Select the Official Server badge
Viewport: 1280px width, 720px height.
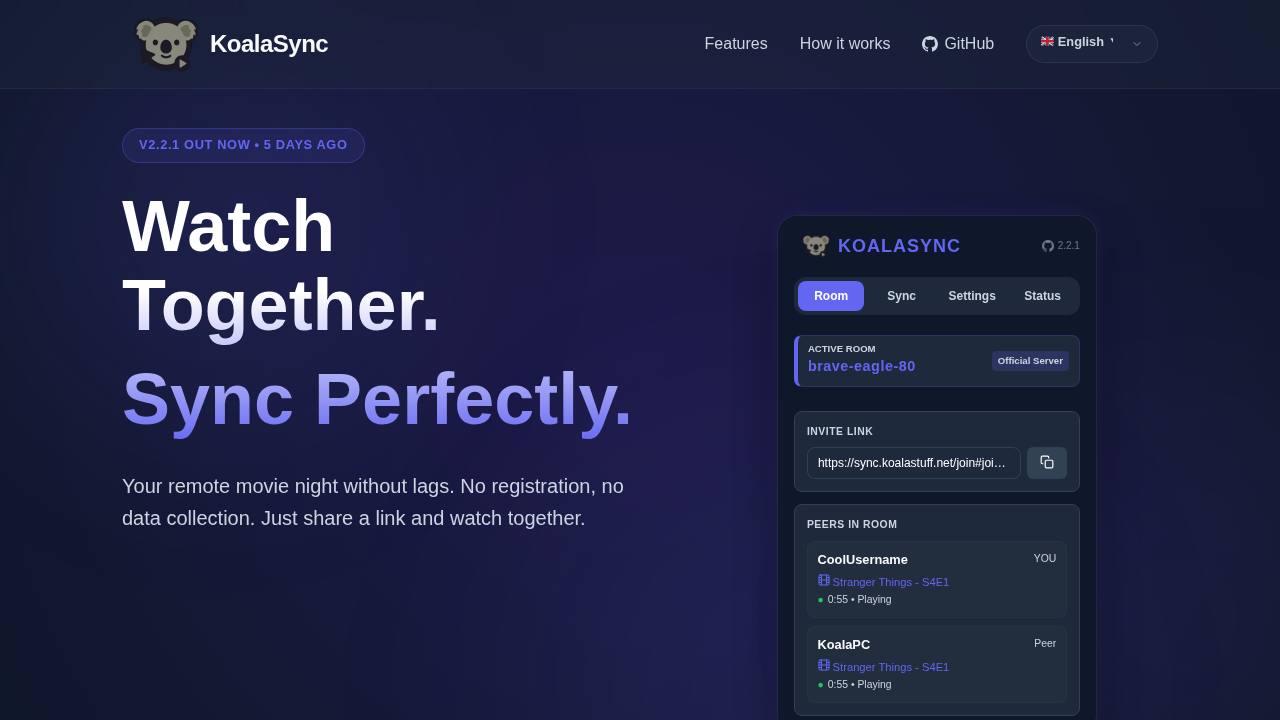tap(1030, 361)
